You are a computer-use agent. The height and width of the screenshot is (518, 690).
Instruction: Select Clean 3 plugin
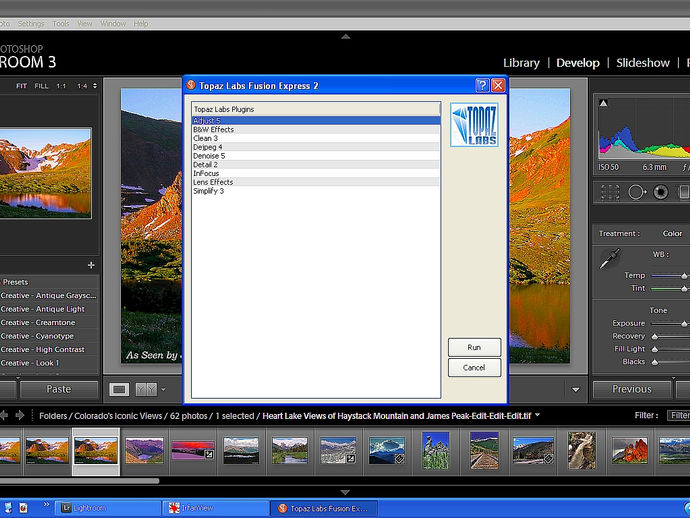(x=316, y=138)
